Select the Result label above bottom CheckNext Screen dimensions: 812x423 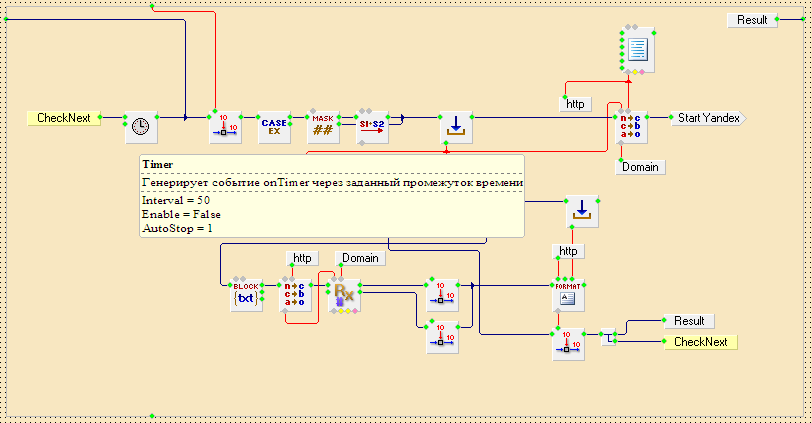[689, 321]
